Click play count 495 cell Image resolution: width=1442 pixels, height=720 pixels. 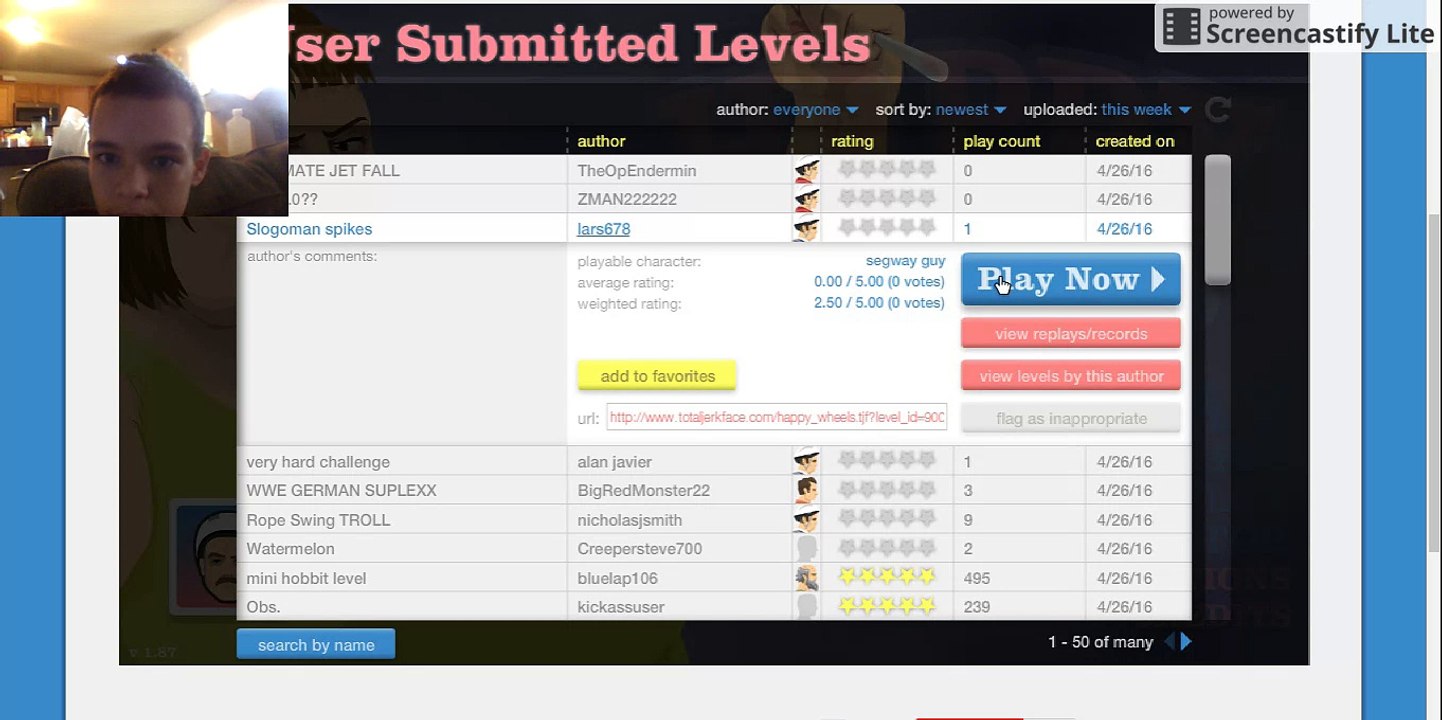(976, 578)
